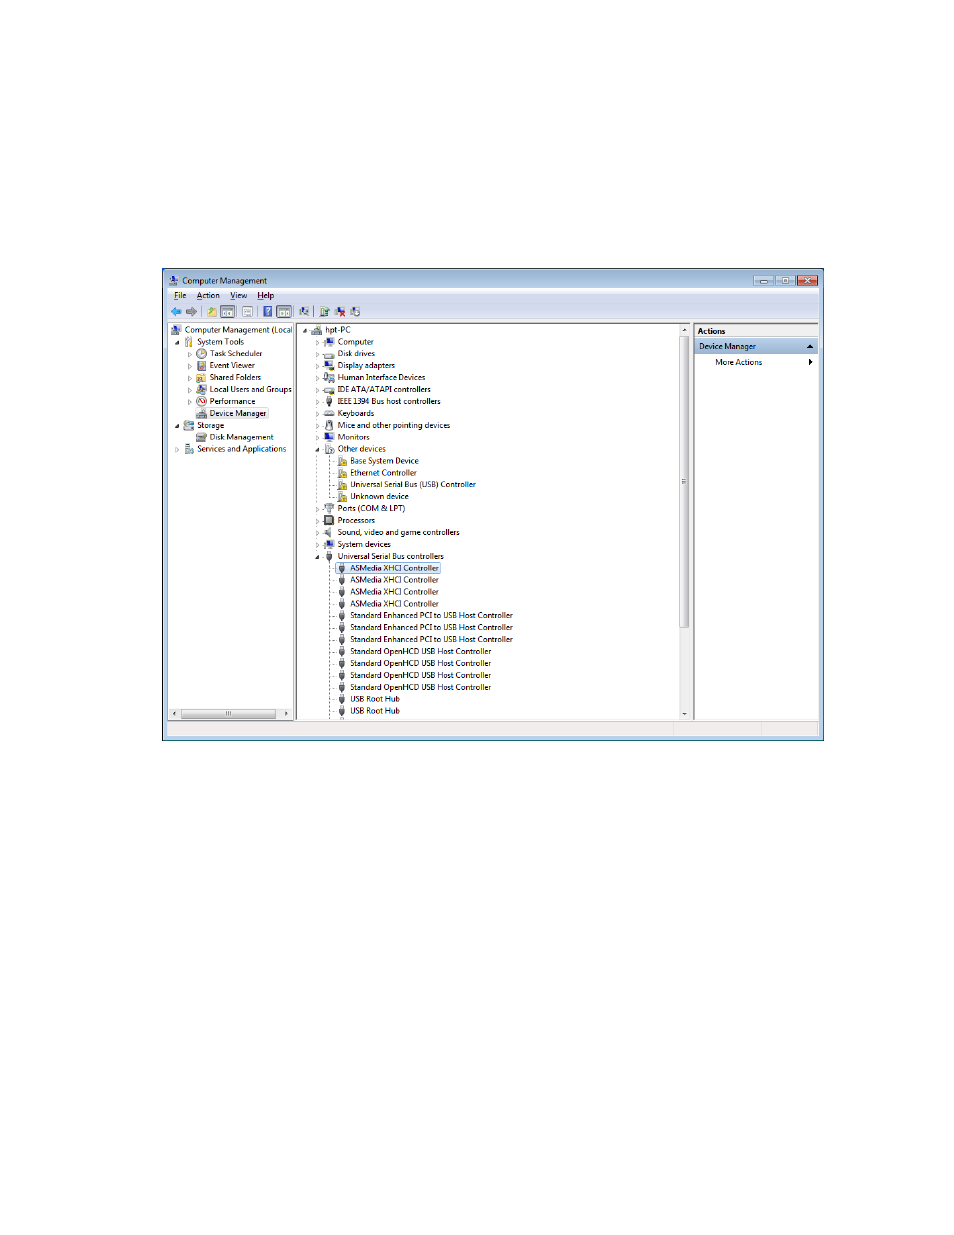The image size is (954, 1235).
Task: Select the Device Manager tree icon
Action: tap(201, 413)
